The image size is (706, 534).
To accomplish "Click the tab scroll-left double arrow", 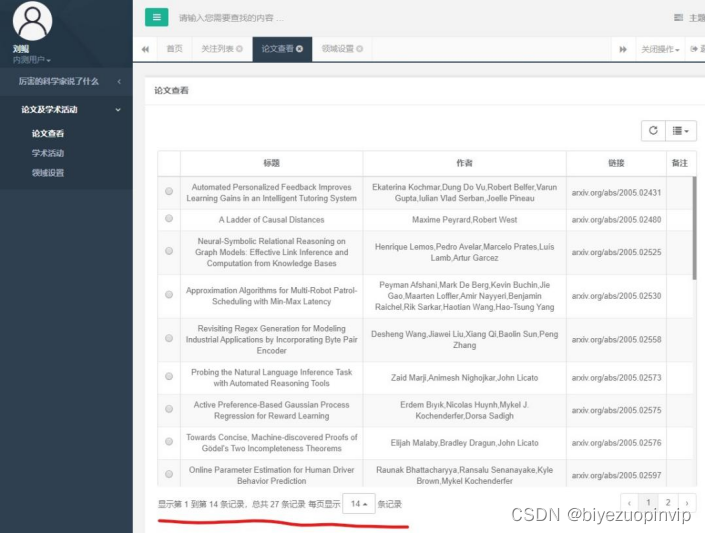I will click(x=145, y=49).
